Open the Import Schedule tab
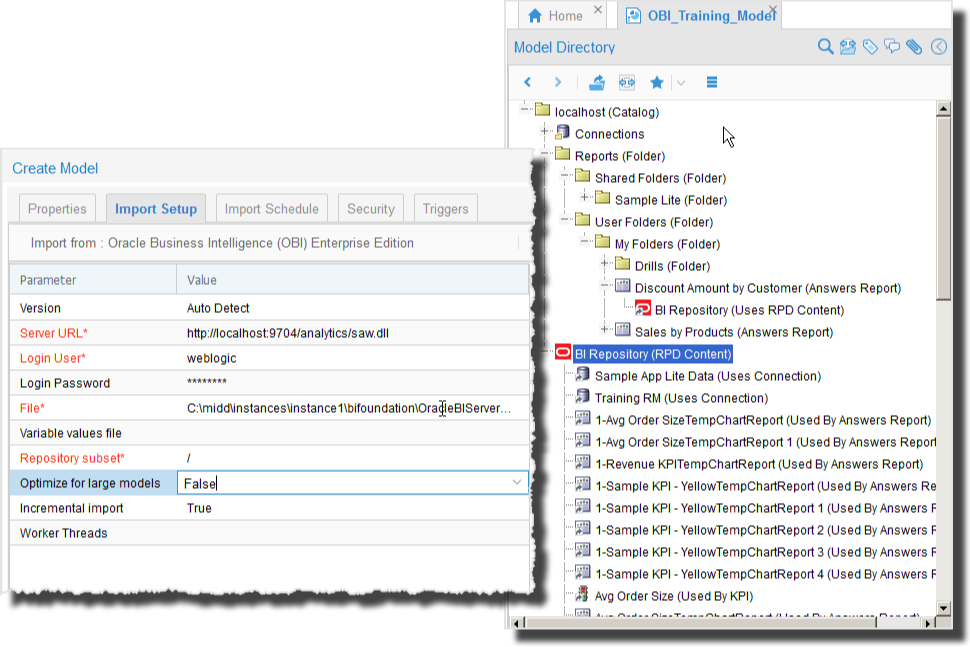 coord(272,209)
